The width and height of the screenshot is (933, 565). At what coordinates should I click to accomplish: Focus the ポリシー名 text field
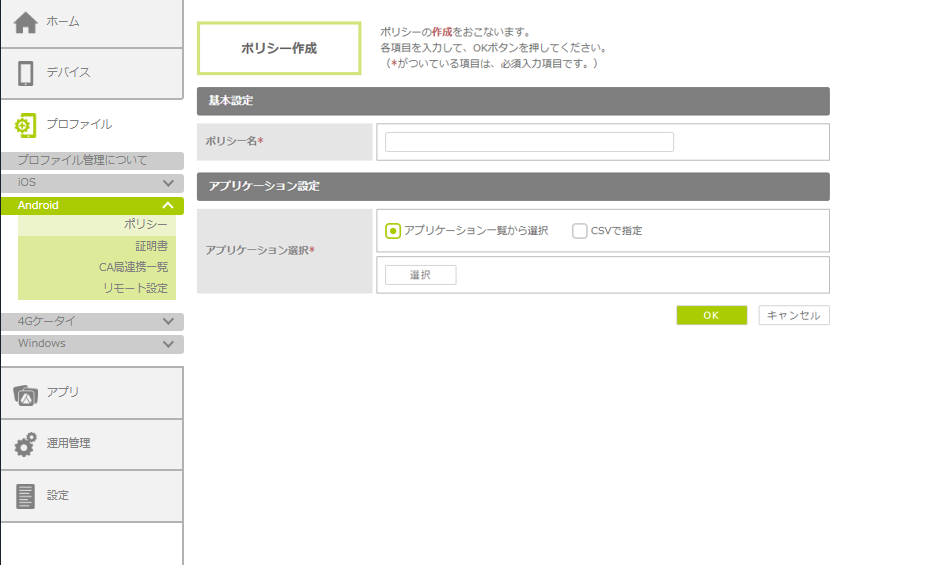(x=529, y=142)
